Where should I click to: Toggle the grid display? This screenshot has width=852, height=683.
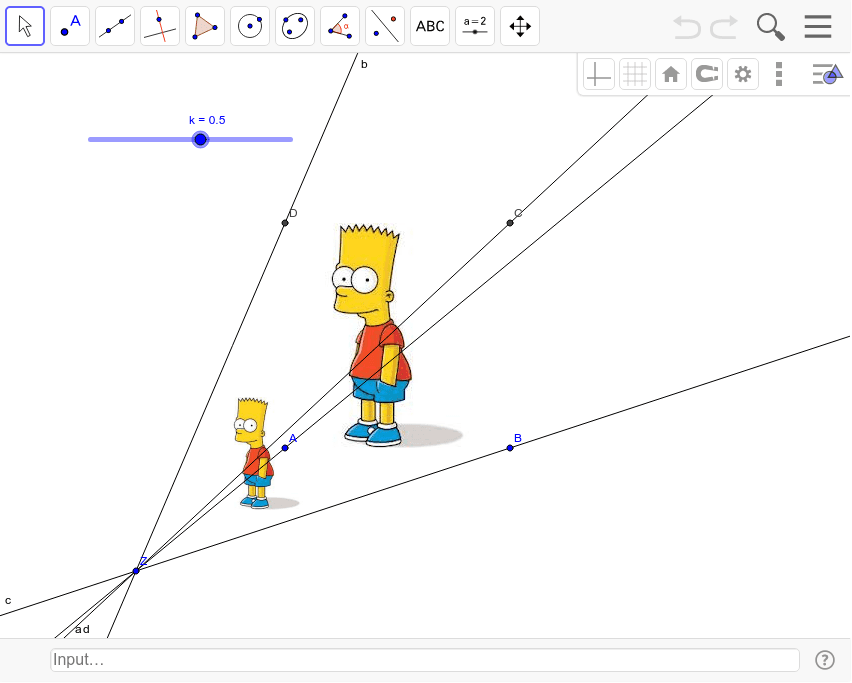635,74
